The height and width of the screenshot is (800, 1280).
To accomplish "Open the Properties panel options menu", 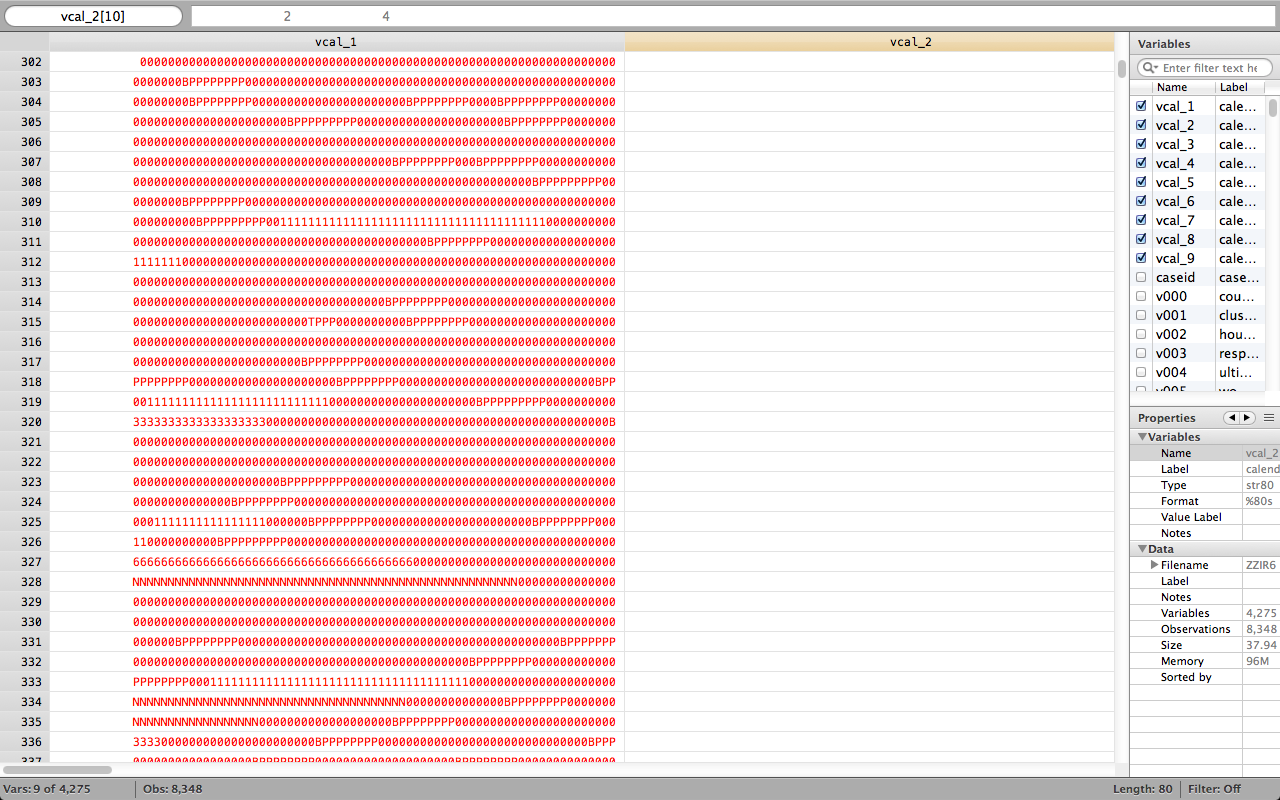I will click(1269, 418).
